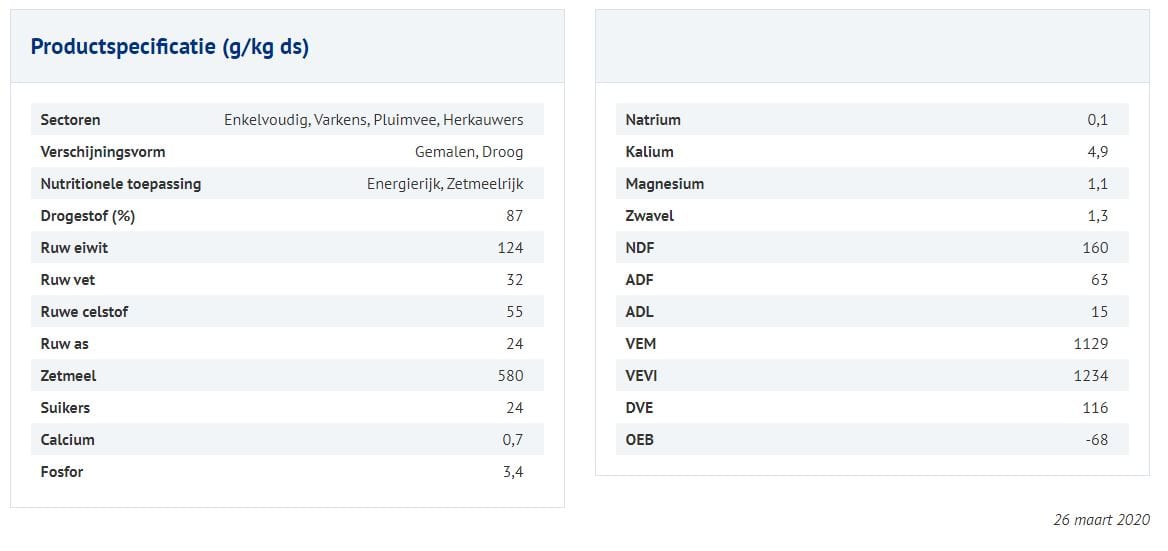Image resolution: width=1168 pixels, height=551 pixels.
Task: Click the Nutritionele toepassing label
Action: click(x=120, y=184)
